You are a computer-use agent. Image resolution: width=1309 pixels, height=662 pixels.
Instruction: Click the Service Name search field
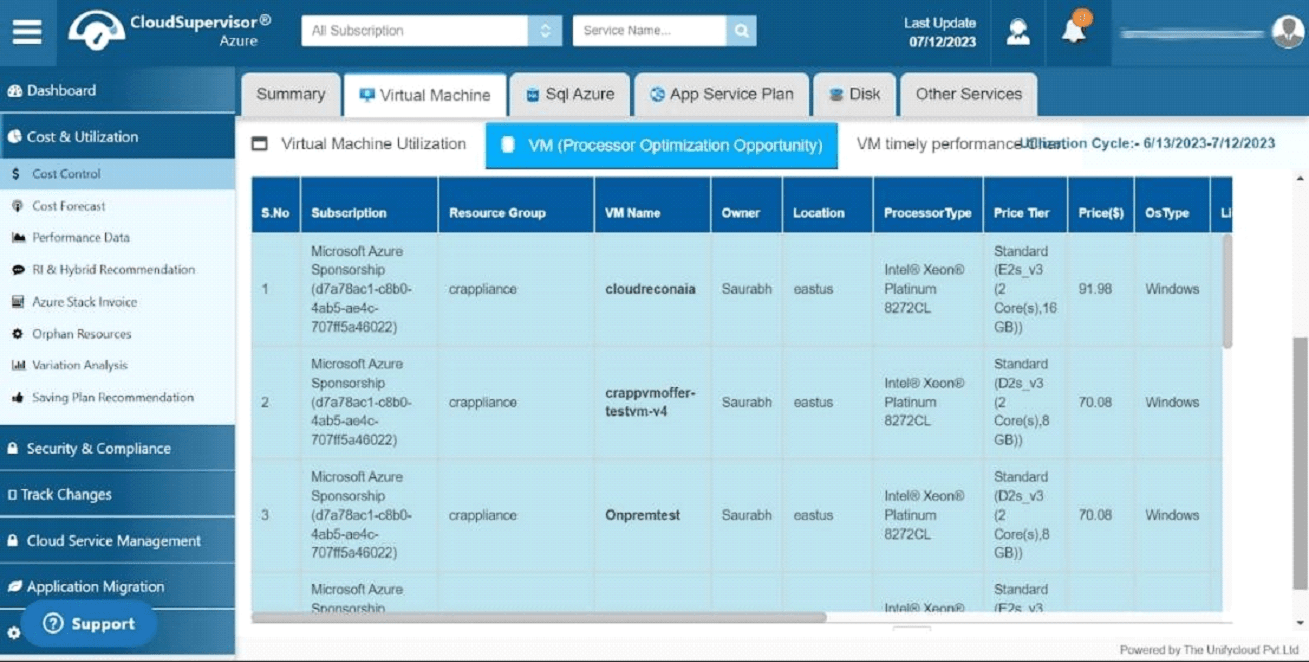tap(649, 31)
